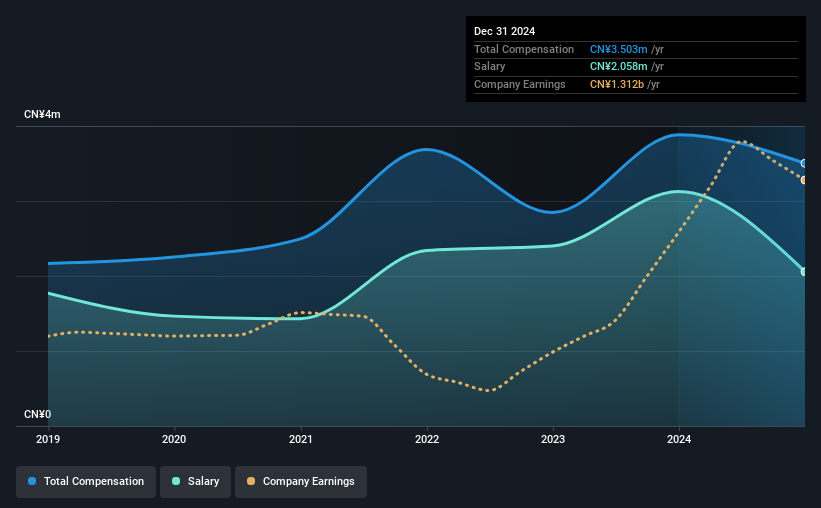
Task: Click the CN¥1.312b company earnings value
Action: 617,84
